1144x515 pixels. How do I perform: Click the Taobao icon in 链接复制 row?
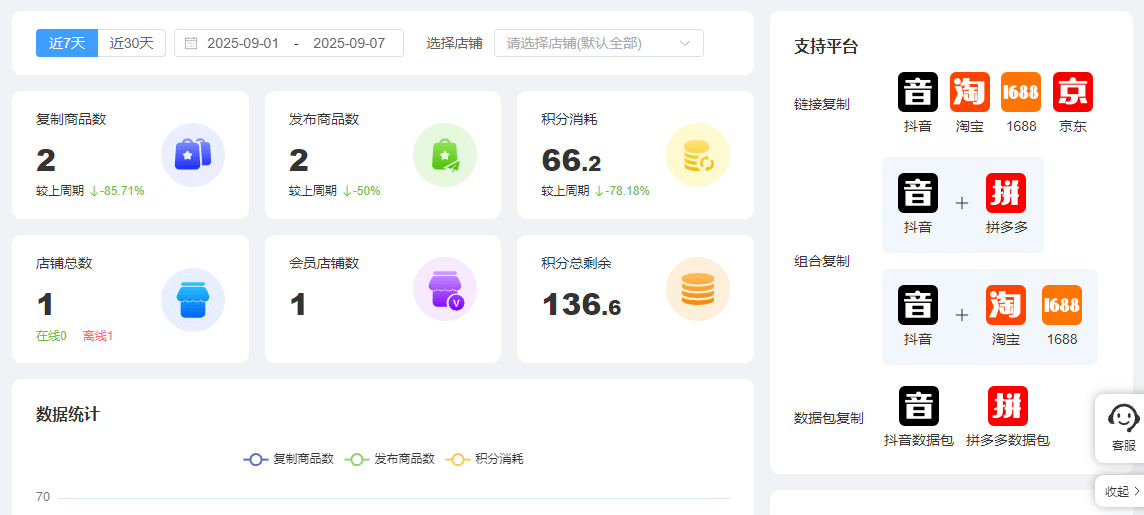(969, 92)
